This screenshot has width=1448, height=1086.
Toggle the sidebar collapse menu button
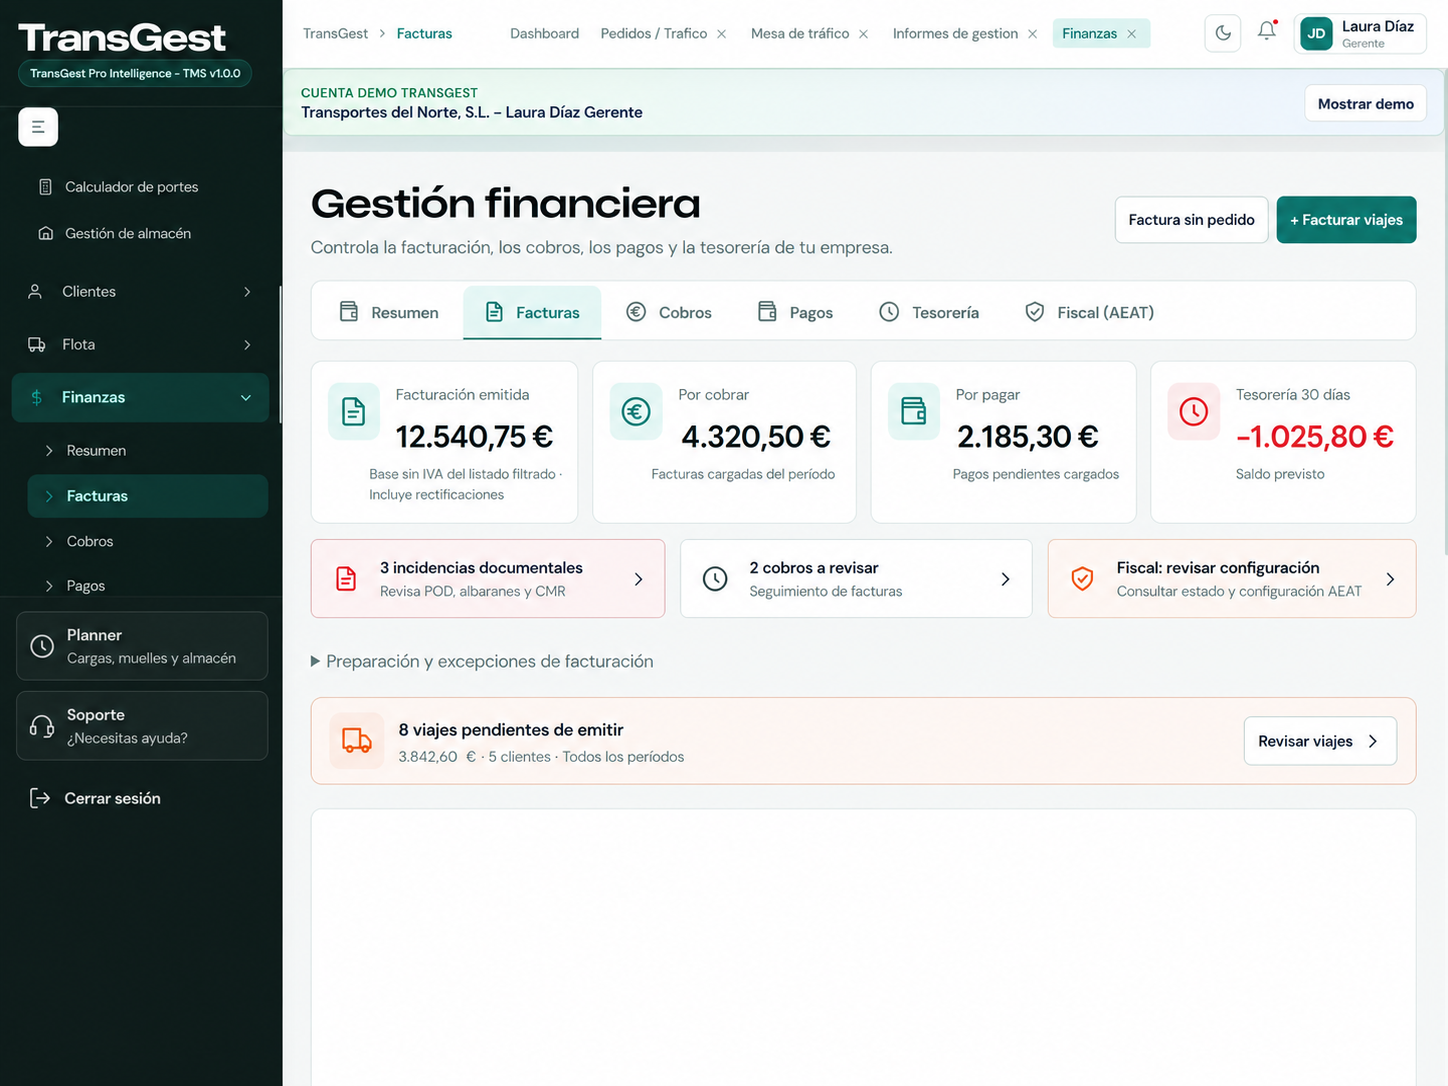click(x=38, y=127)
